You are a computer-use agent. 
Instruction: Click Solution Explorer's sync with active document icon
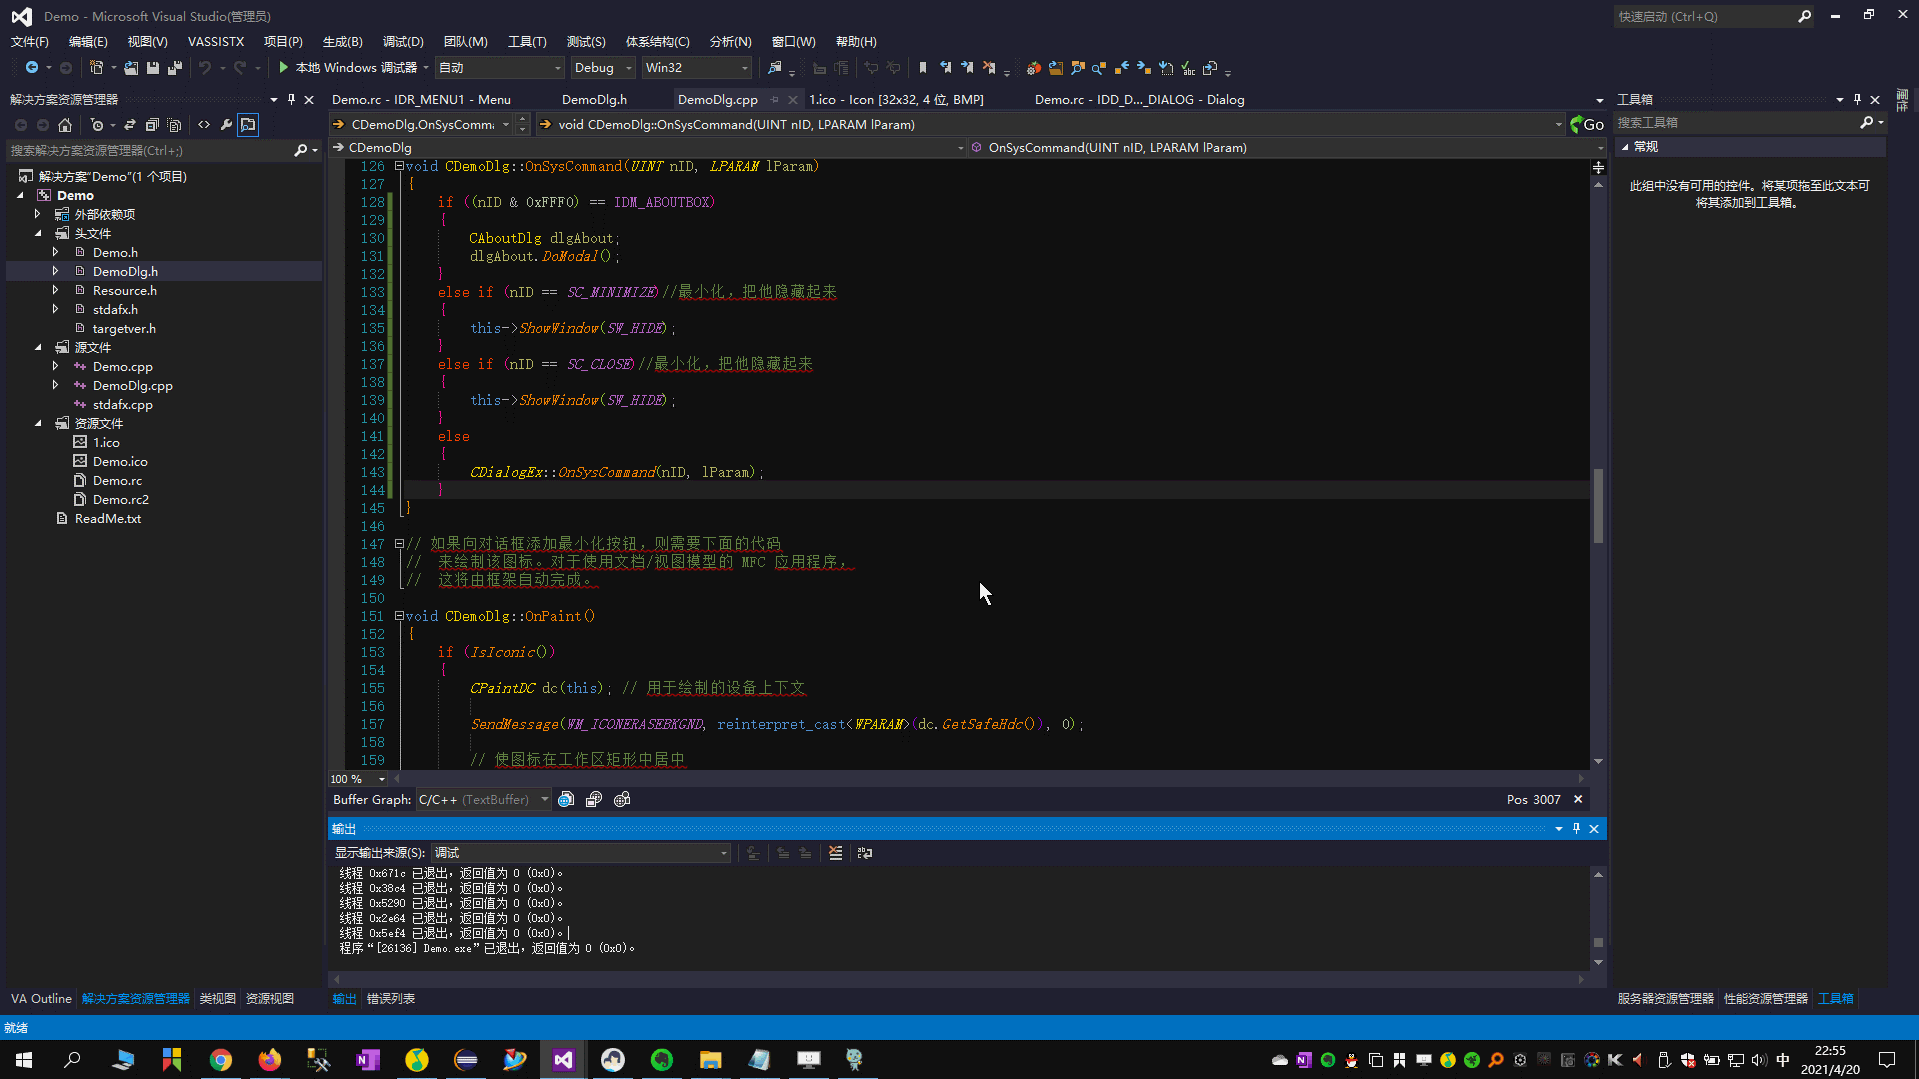click(x=130, y=125)
